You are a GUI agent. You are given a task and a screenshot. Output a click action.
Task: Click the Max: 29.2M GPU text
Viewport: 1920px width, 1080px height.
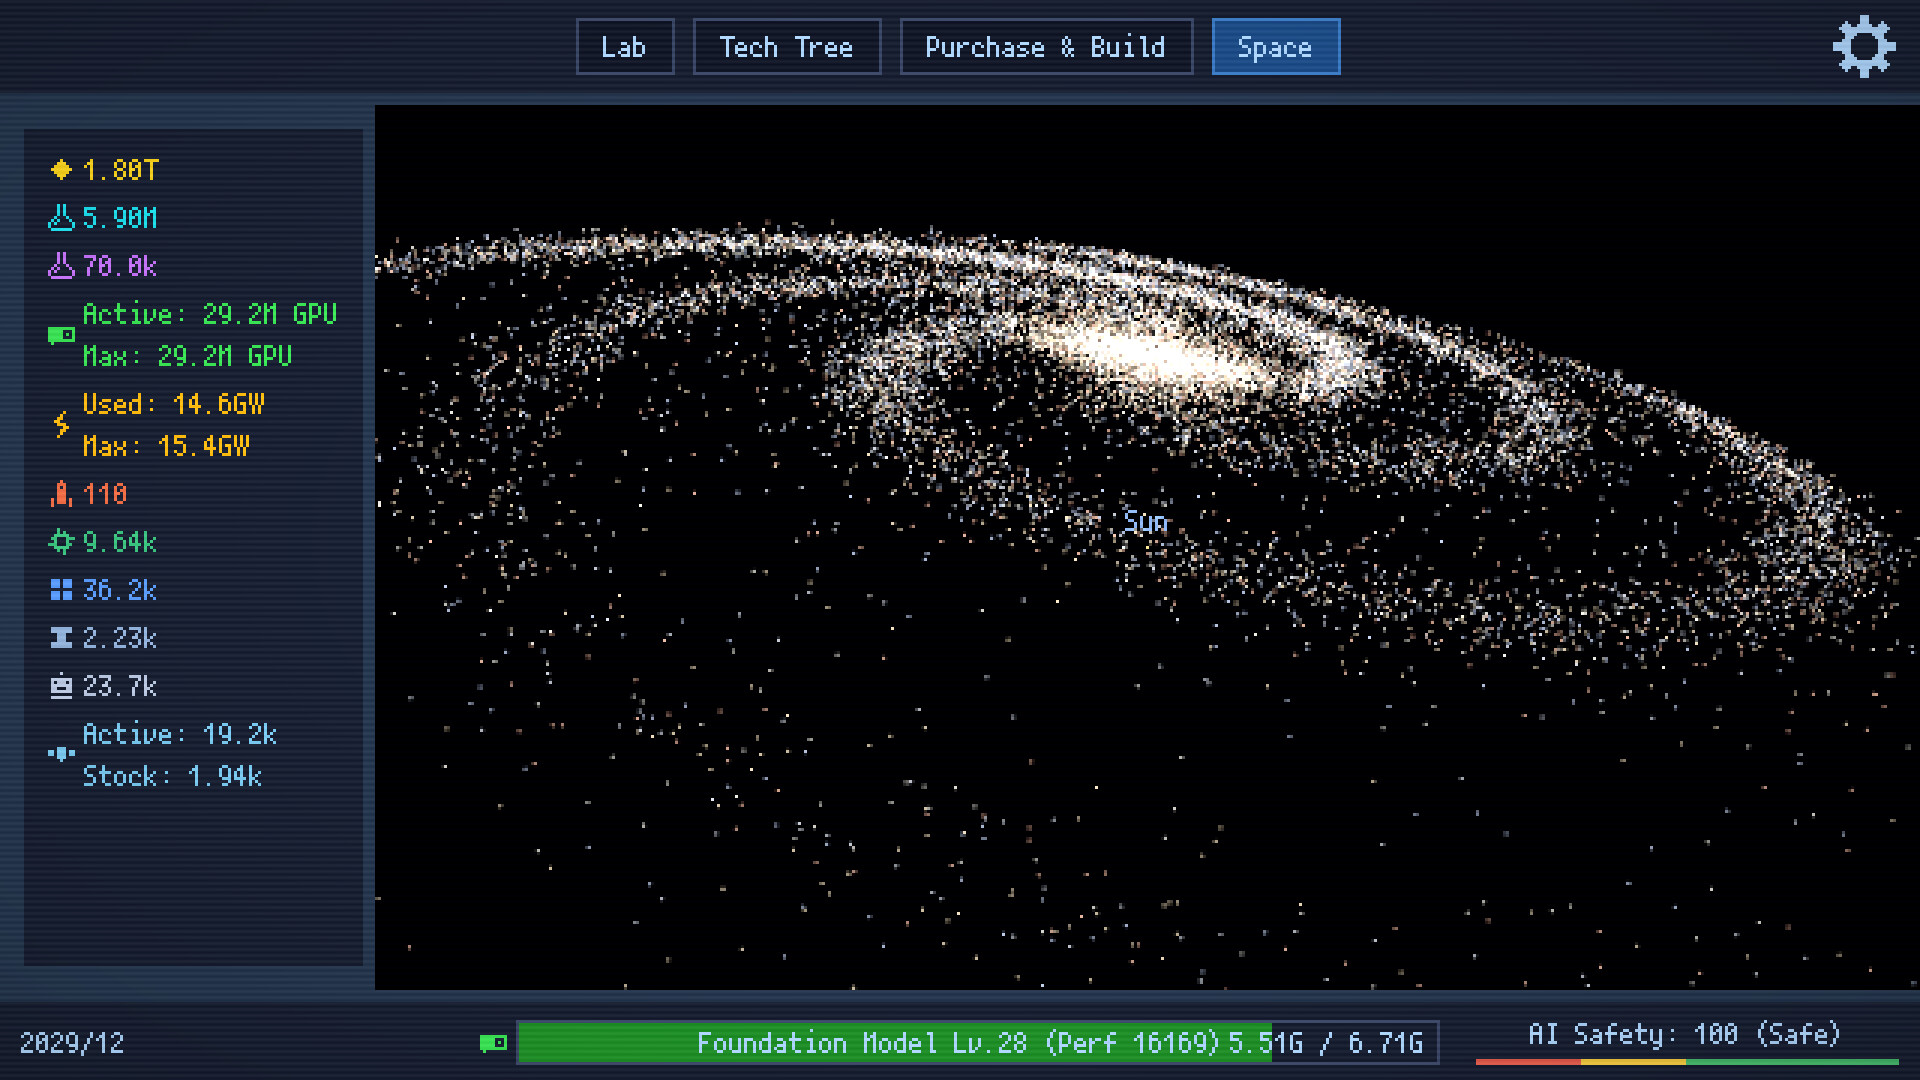[187, 356]
